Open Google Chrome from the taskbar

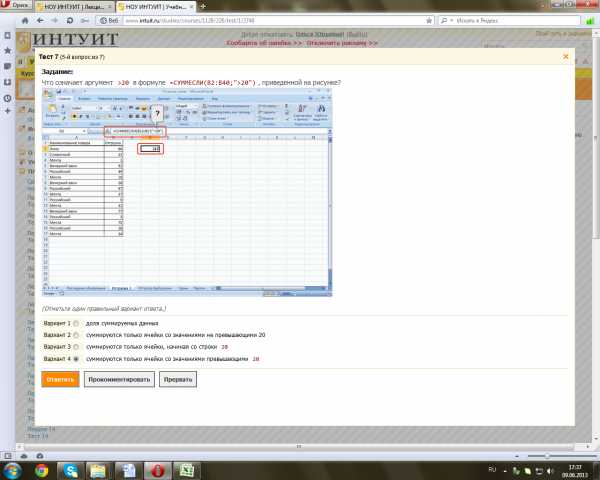pos(42,470)
